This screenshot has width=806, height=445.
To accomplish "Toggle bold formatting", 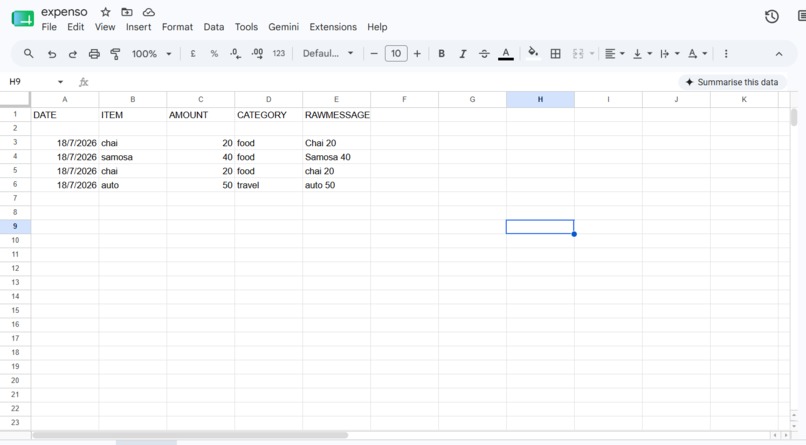I will [x=441, y=53].
